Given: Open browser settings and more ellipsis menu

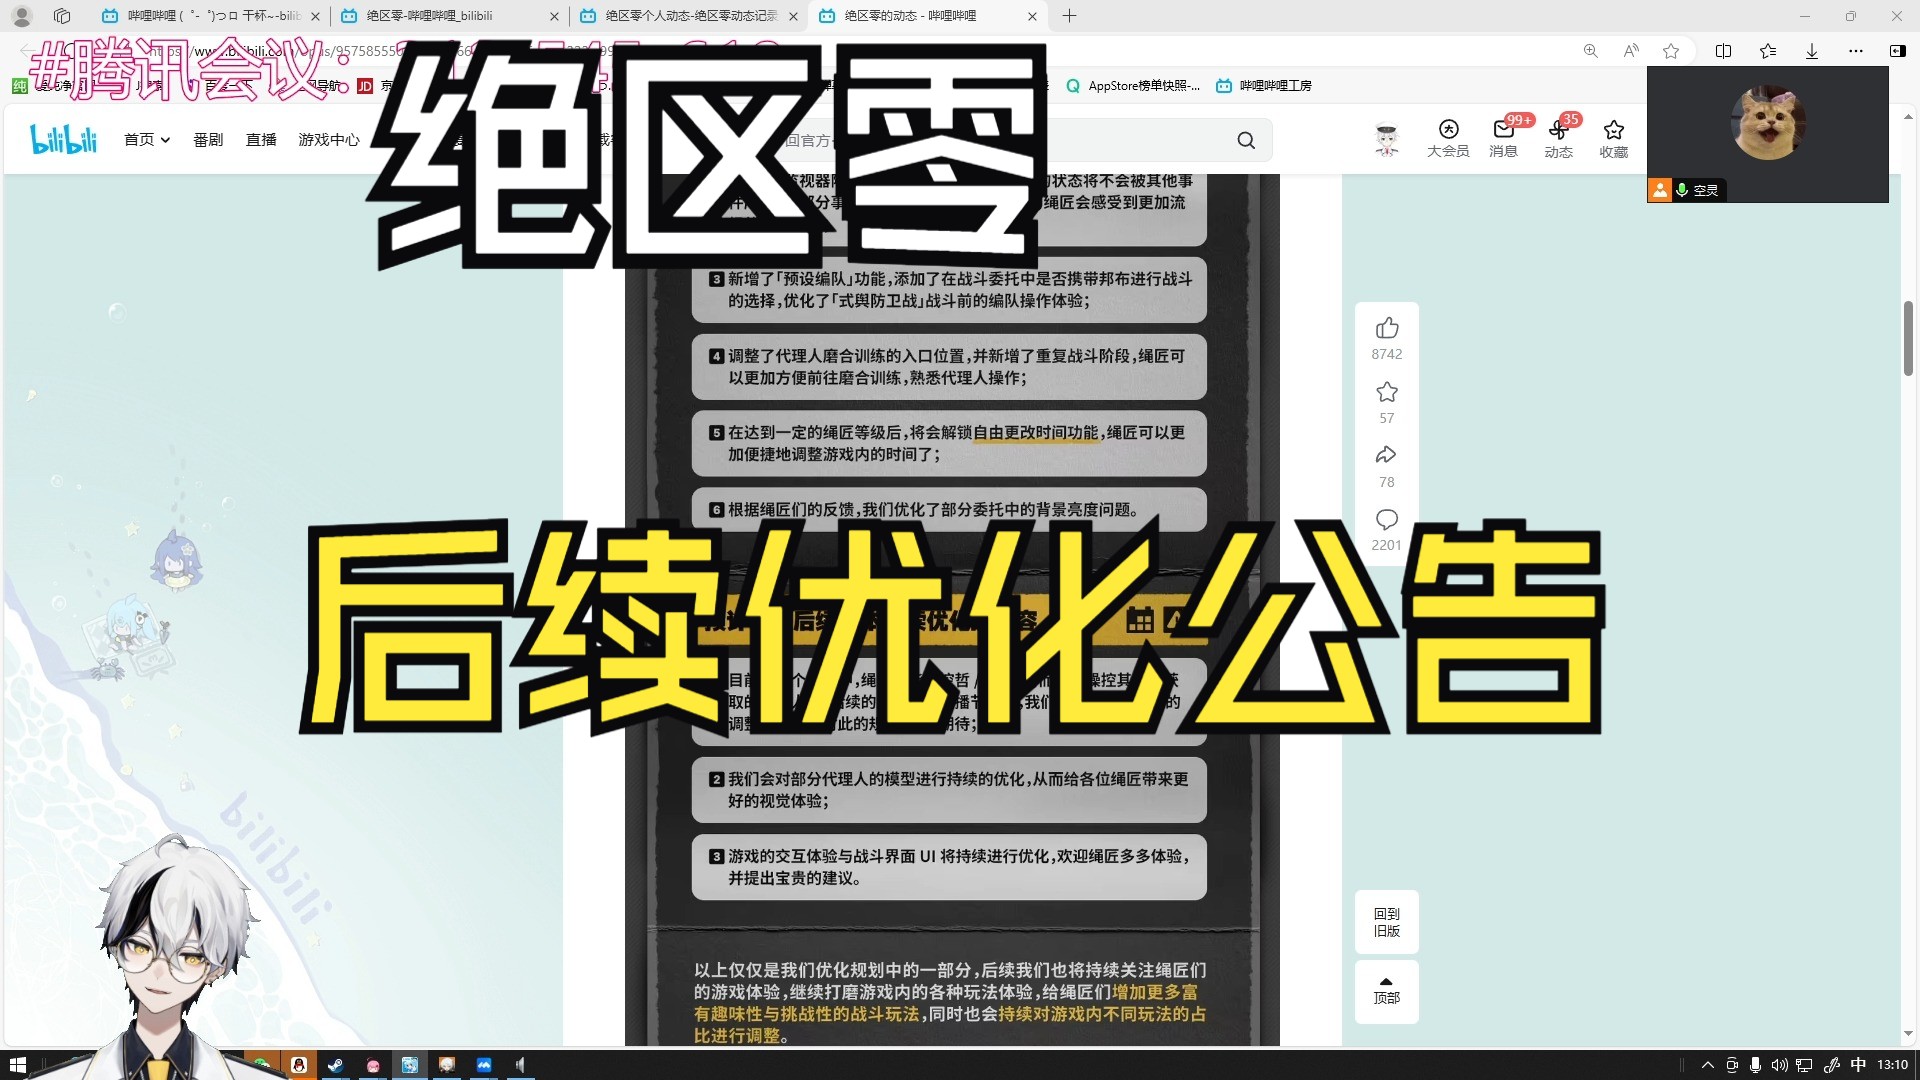Looking at the screenshot, I should click(1856, 51).
